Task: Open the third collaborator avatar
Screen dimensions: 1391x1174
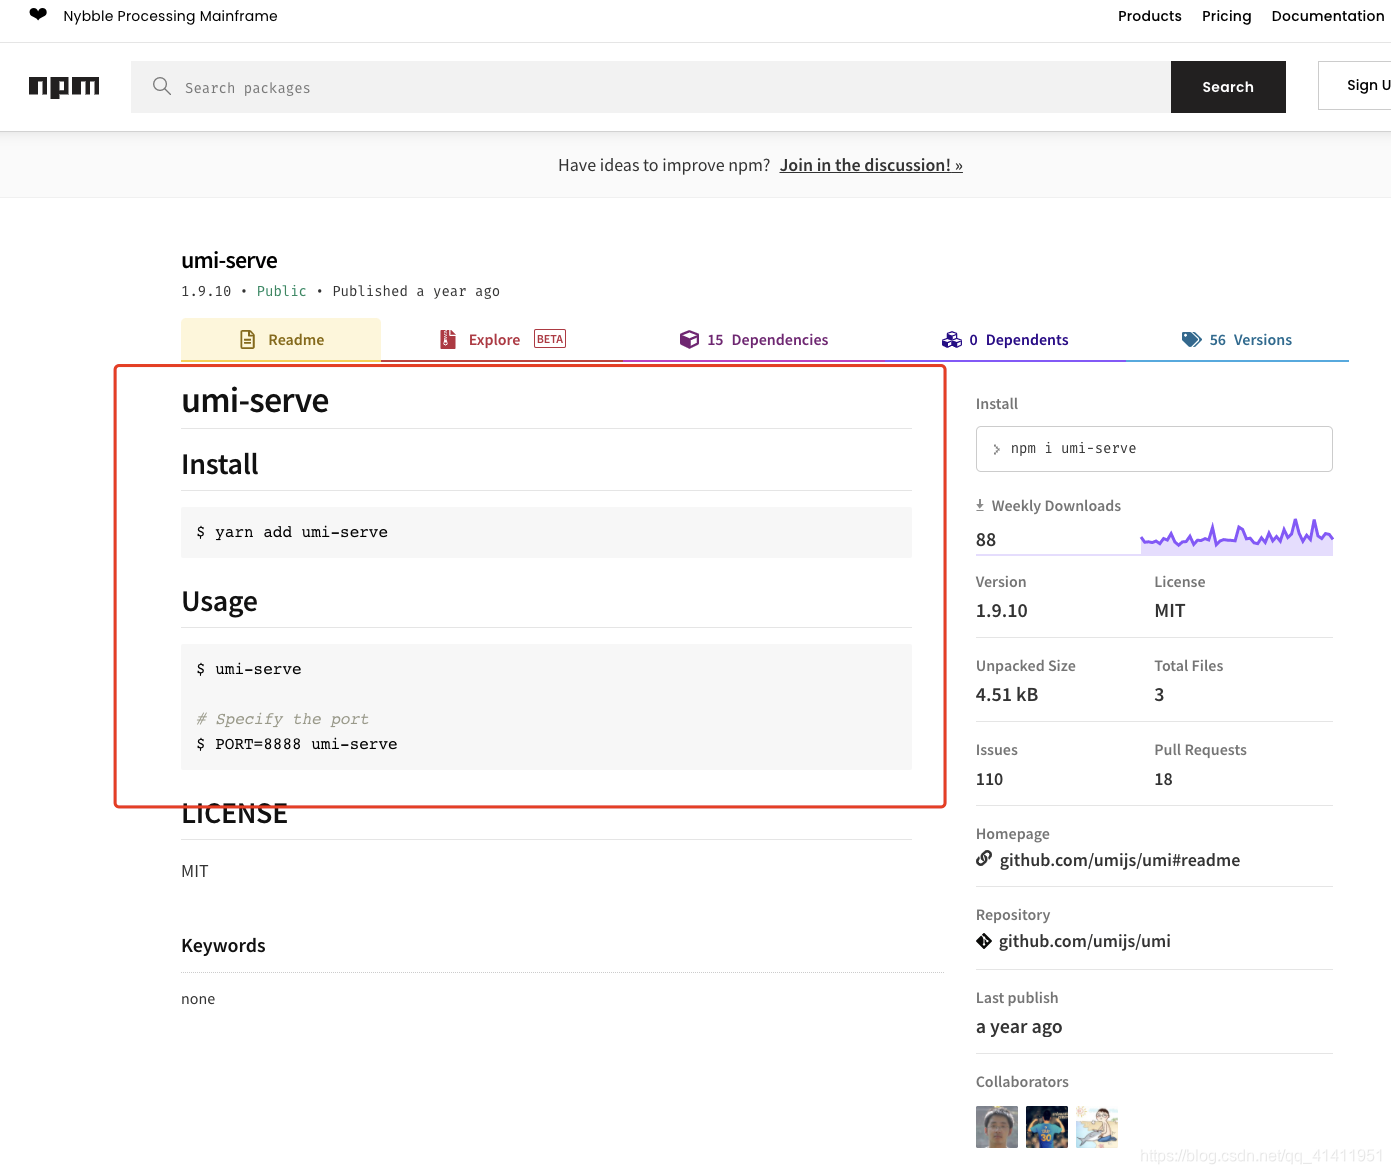Action: [x=1097, y=1127]
